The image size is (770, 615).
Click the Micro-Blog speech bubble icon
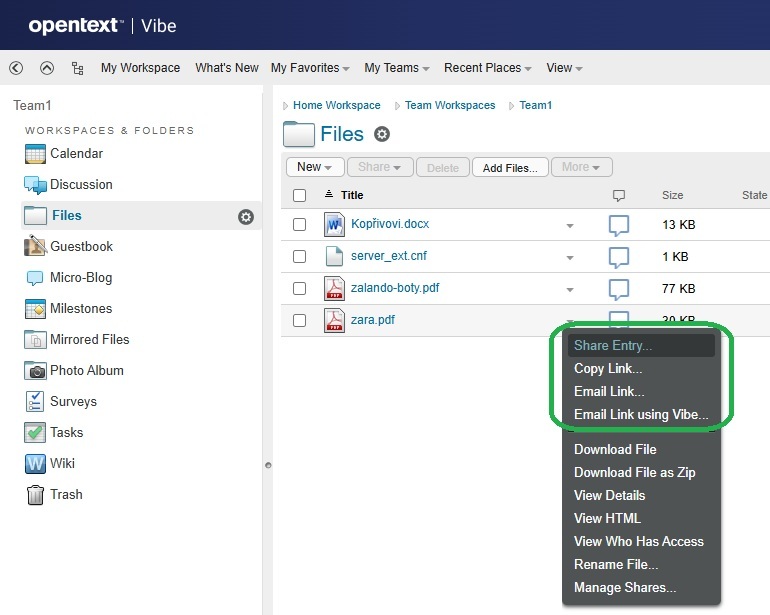point(34,278)
